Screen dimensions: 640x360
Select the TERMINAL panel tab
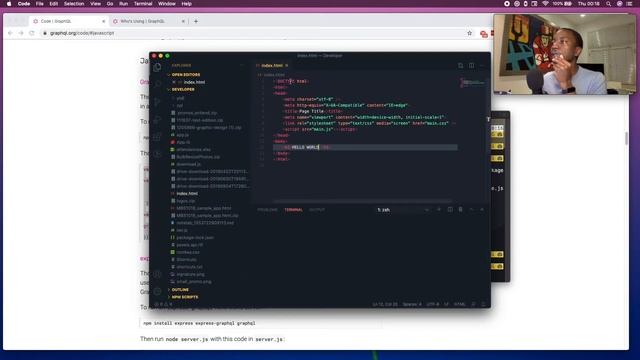[293, 210]
